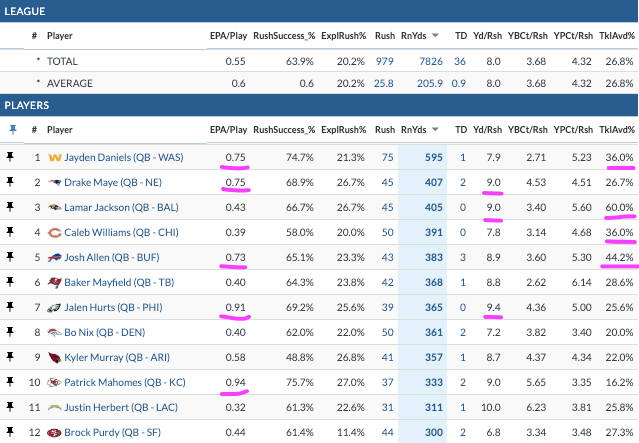Open Josh Allen player link
Image resolution: width=639 pixels, height=443 pixels.
[x=112, y=257]
